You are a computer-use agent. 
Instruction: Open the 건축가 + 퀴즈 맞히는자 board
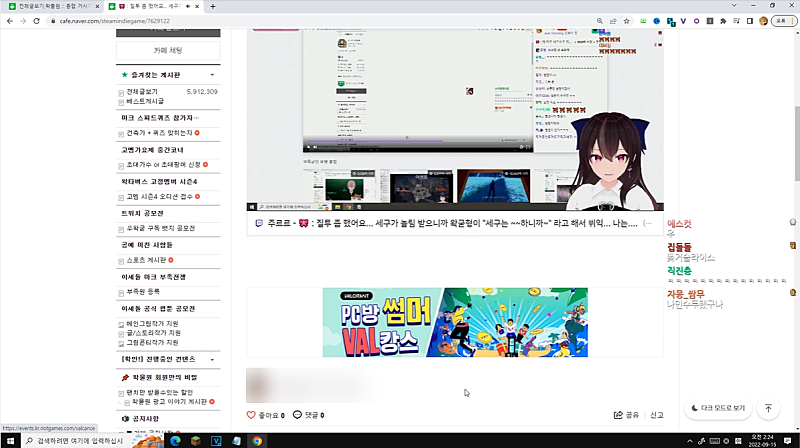(159, 133)
